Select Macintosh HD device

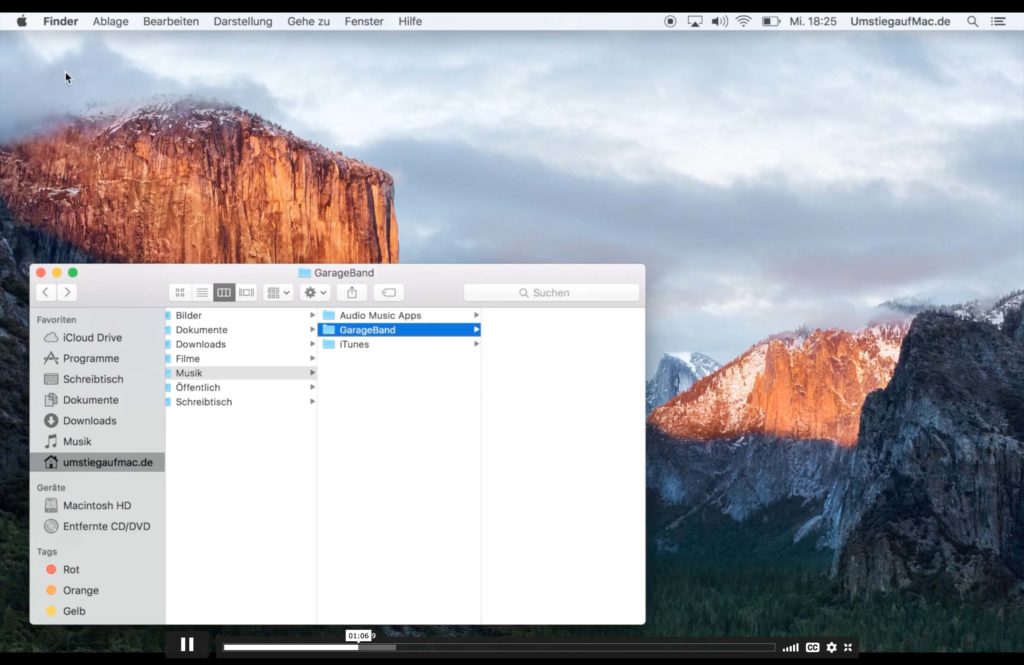97,506
